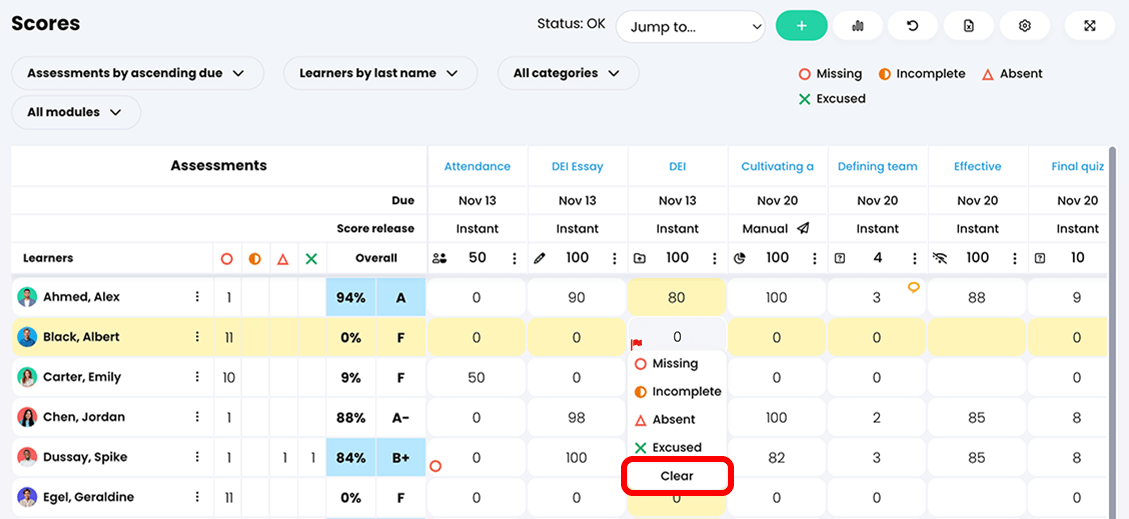Click the Missing circle icon in Learners header

pyautogui.click(x=227, y=258)
